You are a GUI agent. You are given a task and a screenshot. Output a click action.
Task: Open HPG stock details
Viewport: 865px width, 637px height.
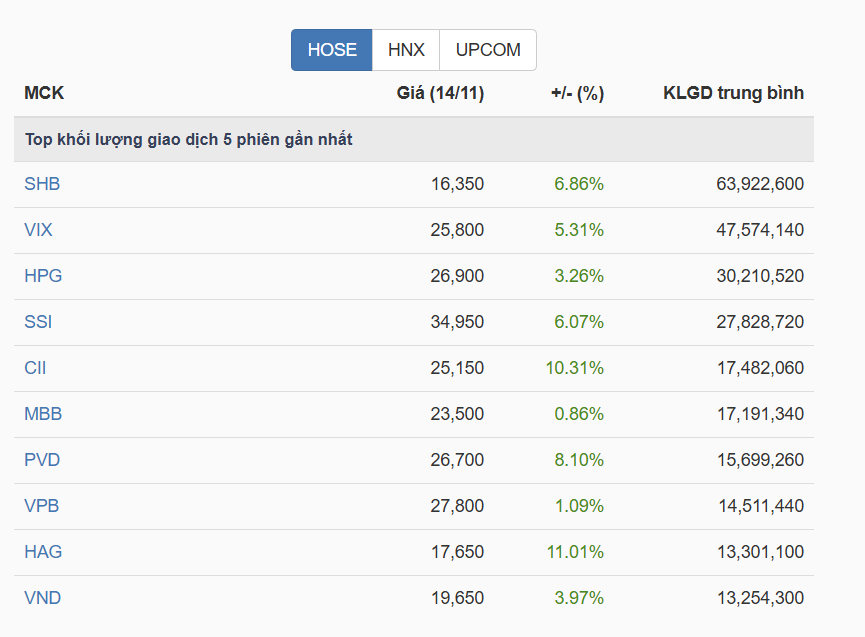click(x=43, y=276)
